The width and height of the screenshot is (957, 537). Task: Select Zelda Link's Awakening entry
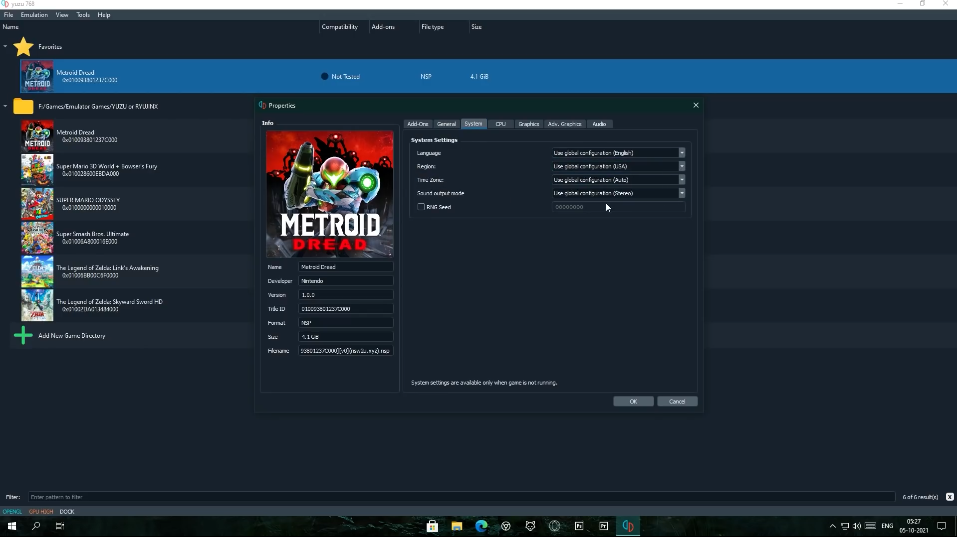click(x=107, y=272)
